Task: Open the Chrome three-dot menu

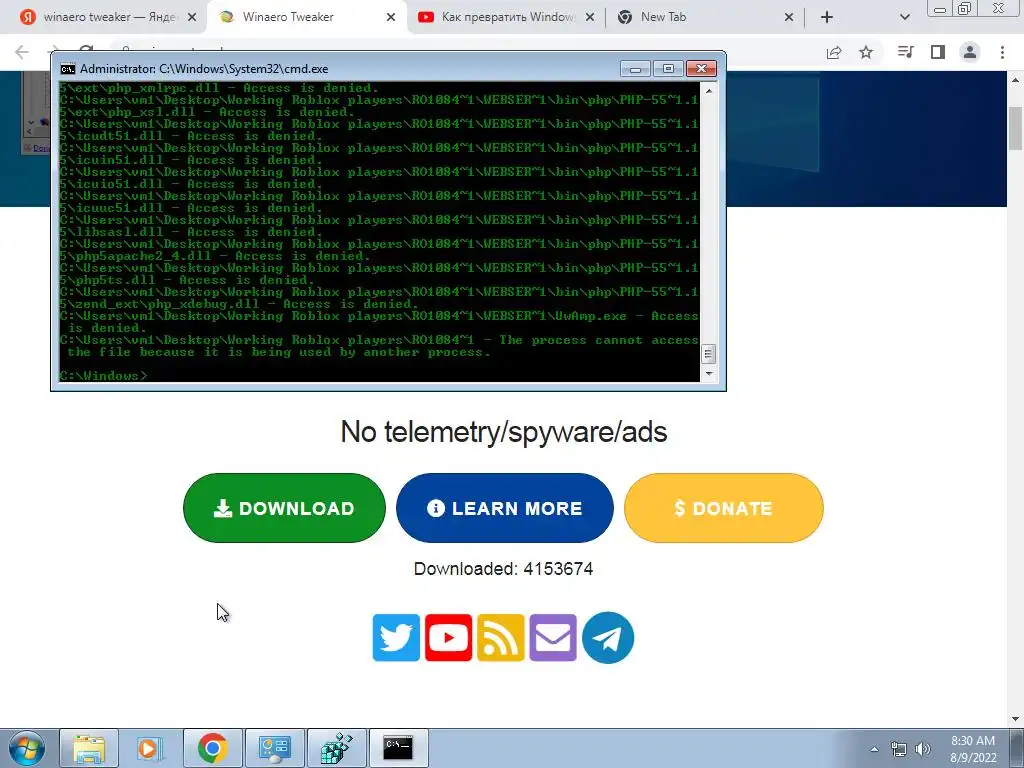Action: coord(1002,52)
